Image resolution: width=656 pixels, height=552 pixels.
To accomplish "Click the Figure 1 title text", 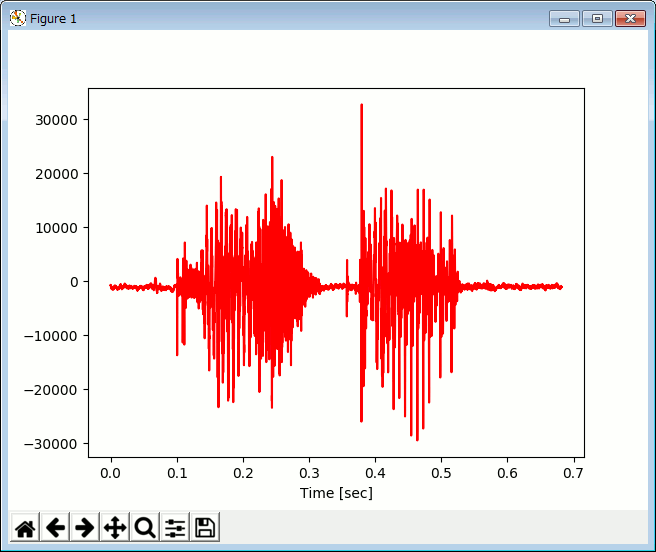I will click(53, 19).
